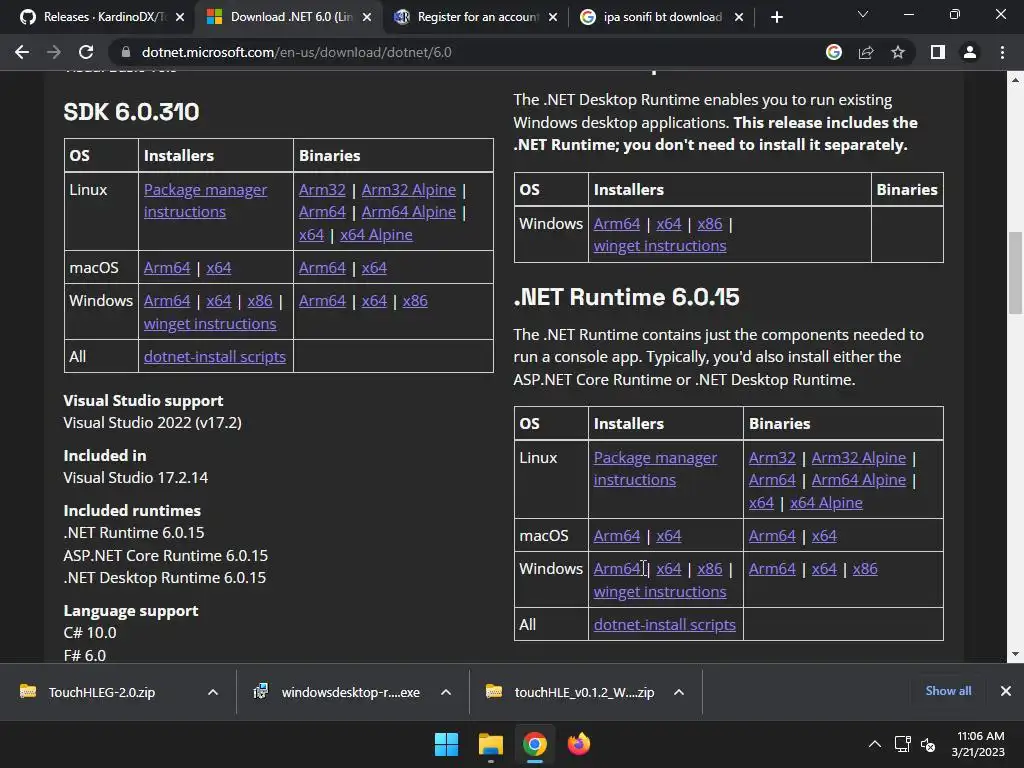Open SDK Linux Package manager instructions

pos(205,200)
